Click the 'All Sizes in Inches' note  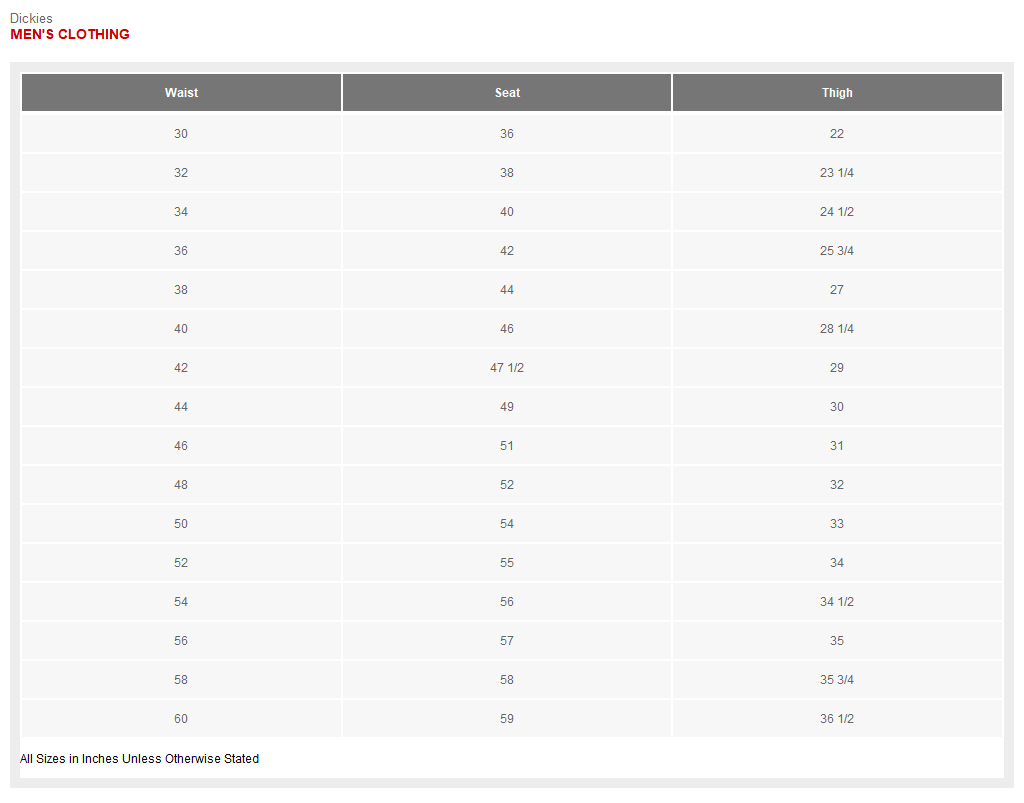coord(139,759)
